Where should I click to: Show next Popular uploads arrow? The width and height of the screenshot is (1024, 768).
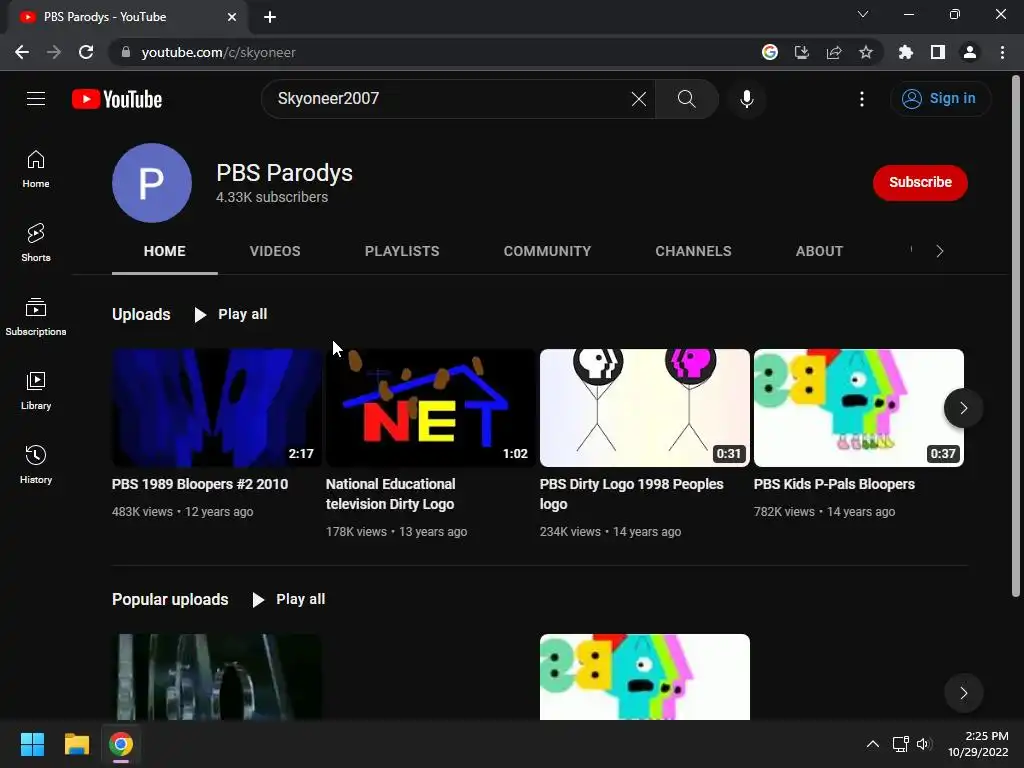coord(963,693)
